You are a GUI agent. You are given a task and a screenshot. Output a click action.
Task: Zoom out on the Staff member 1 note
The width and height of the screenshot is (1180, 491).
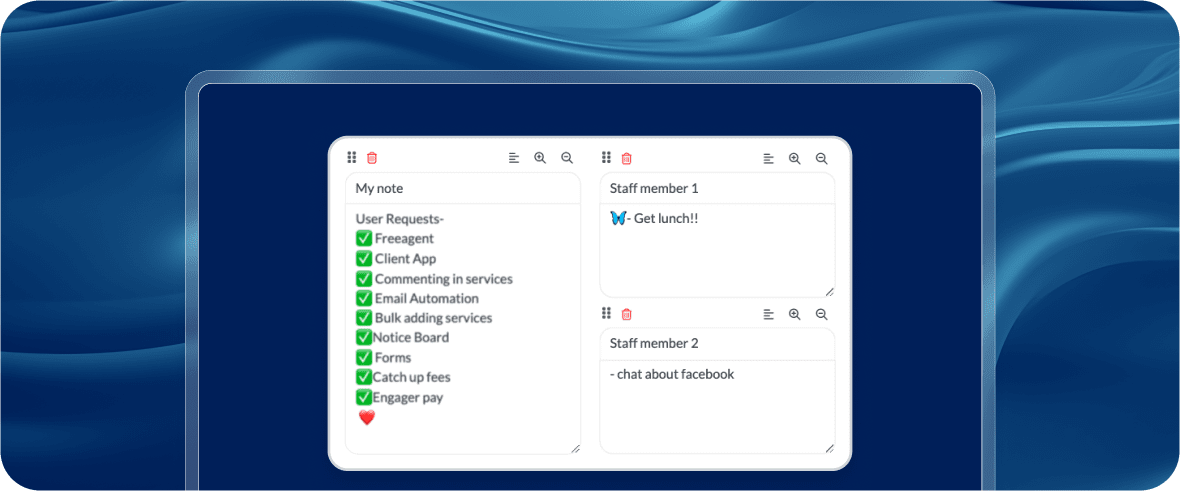click(x=822, y=158)
